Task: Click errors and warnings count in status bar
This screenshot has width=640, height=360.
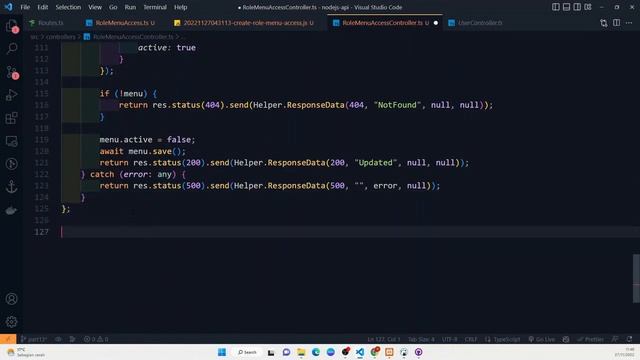Action: (96, 339)
